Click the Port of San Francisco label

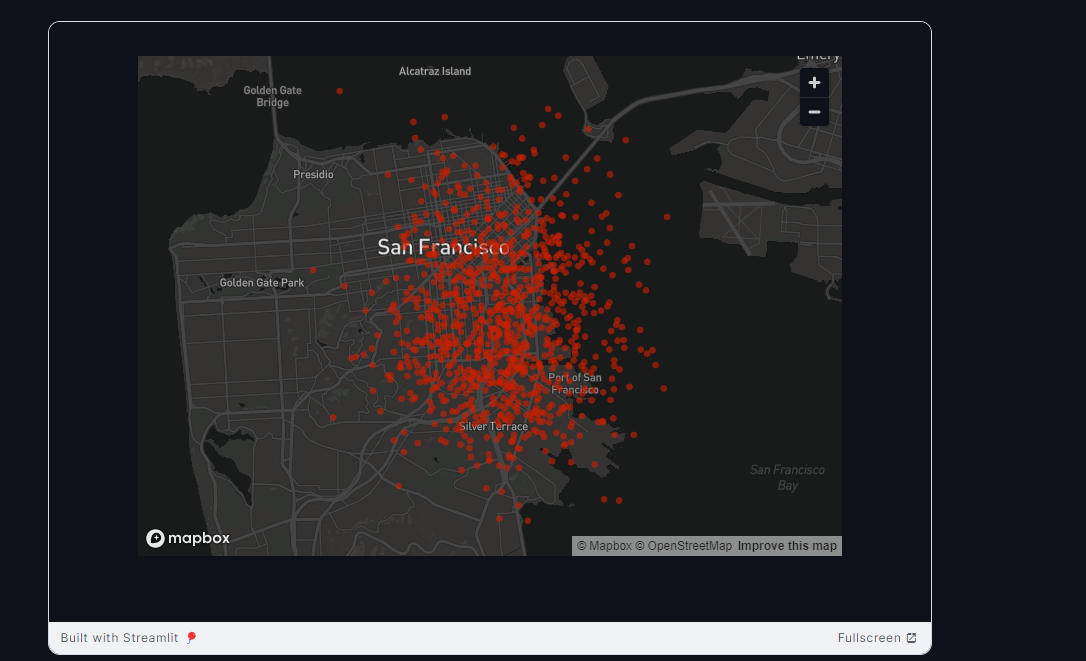click(x=575, y=383)
